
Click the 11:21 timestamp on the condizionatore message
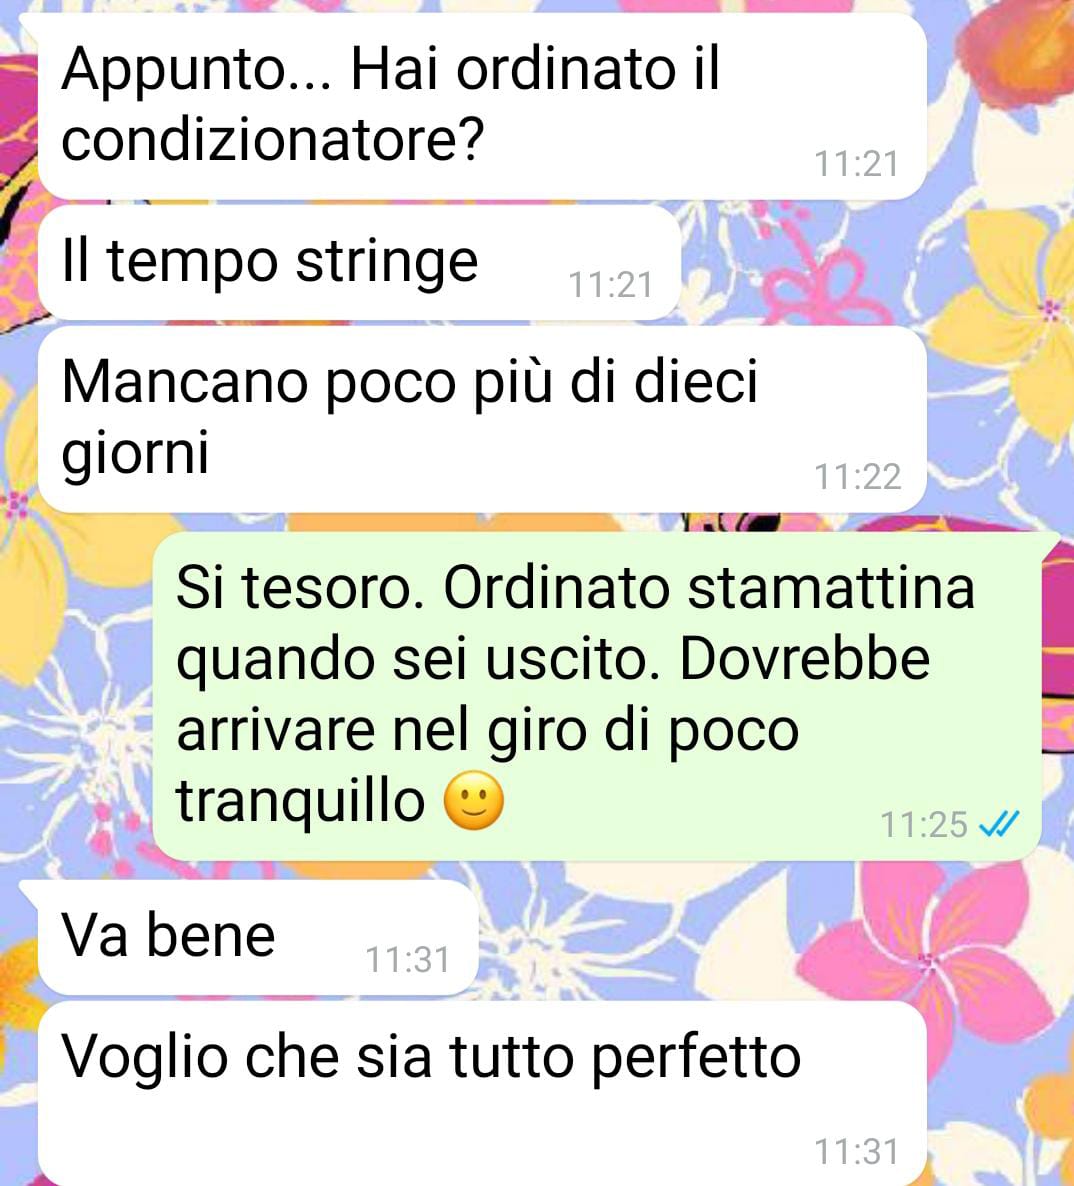pos(856,164)
